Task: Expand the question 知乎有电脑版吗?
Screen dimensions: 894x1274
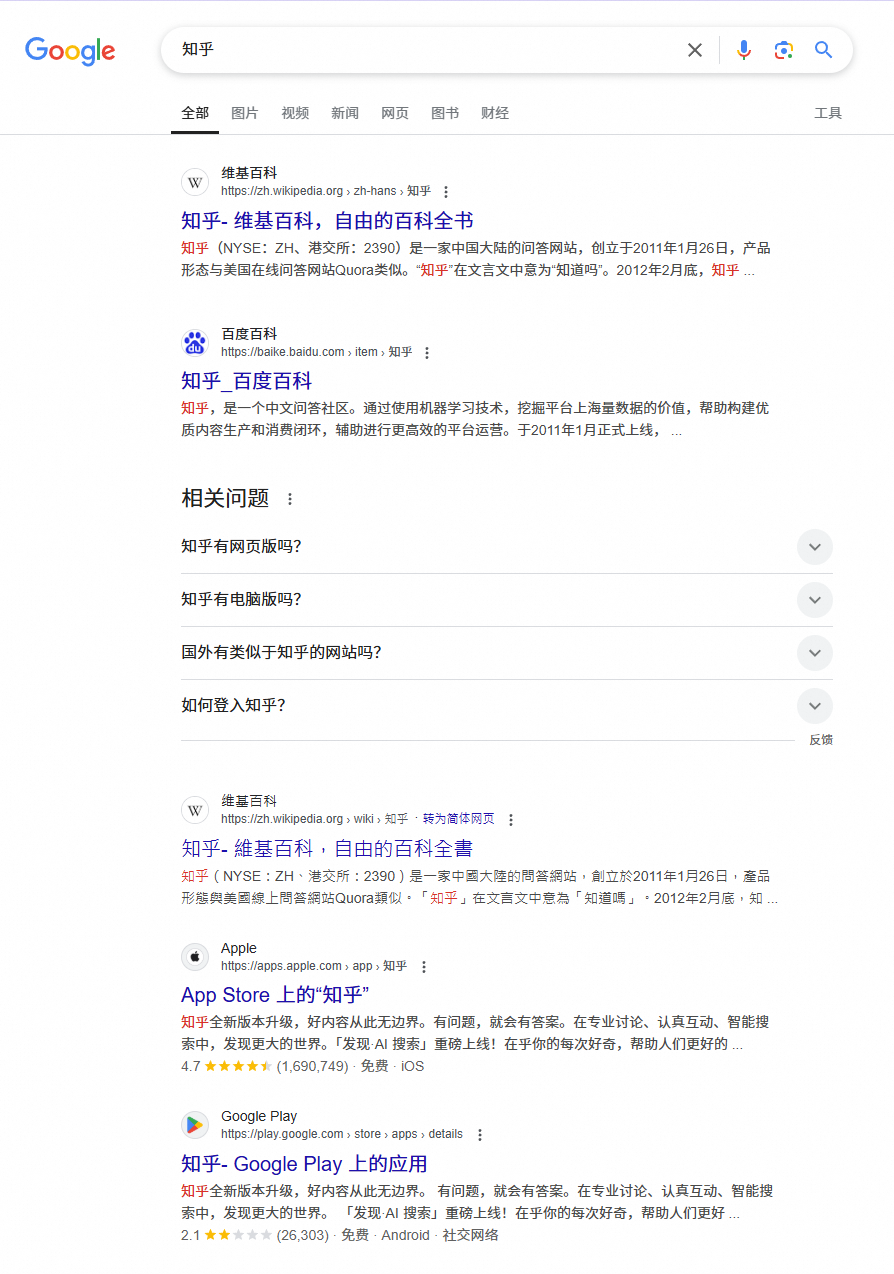Action: click(x=814, y=600)
